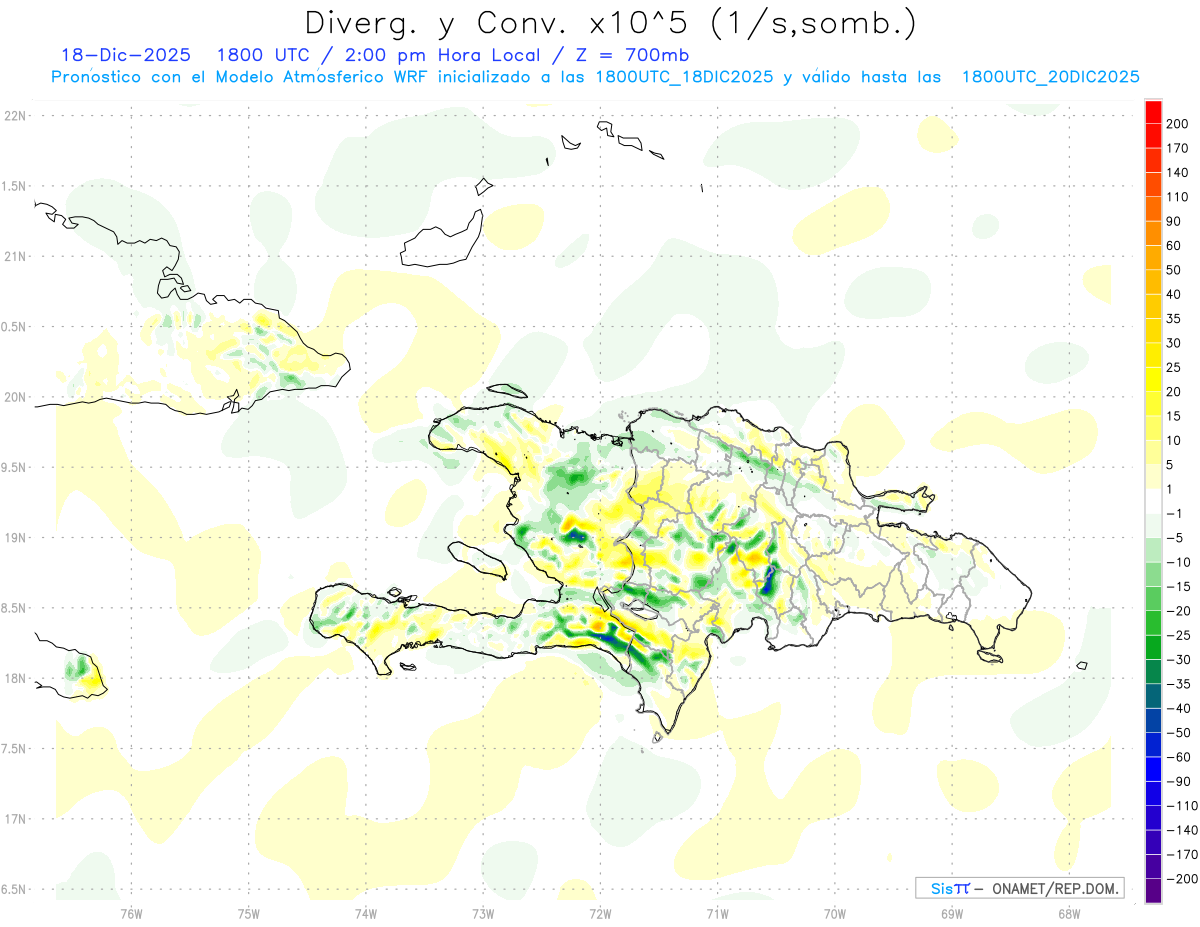
Task: Click the colorbar value '110'
Action: (1177, 197)
